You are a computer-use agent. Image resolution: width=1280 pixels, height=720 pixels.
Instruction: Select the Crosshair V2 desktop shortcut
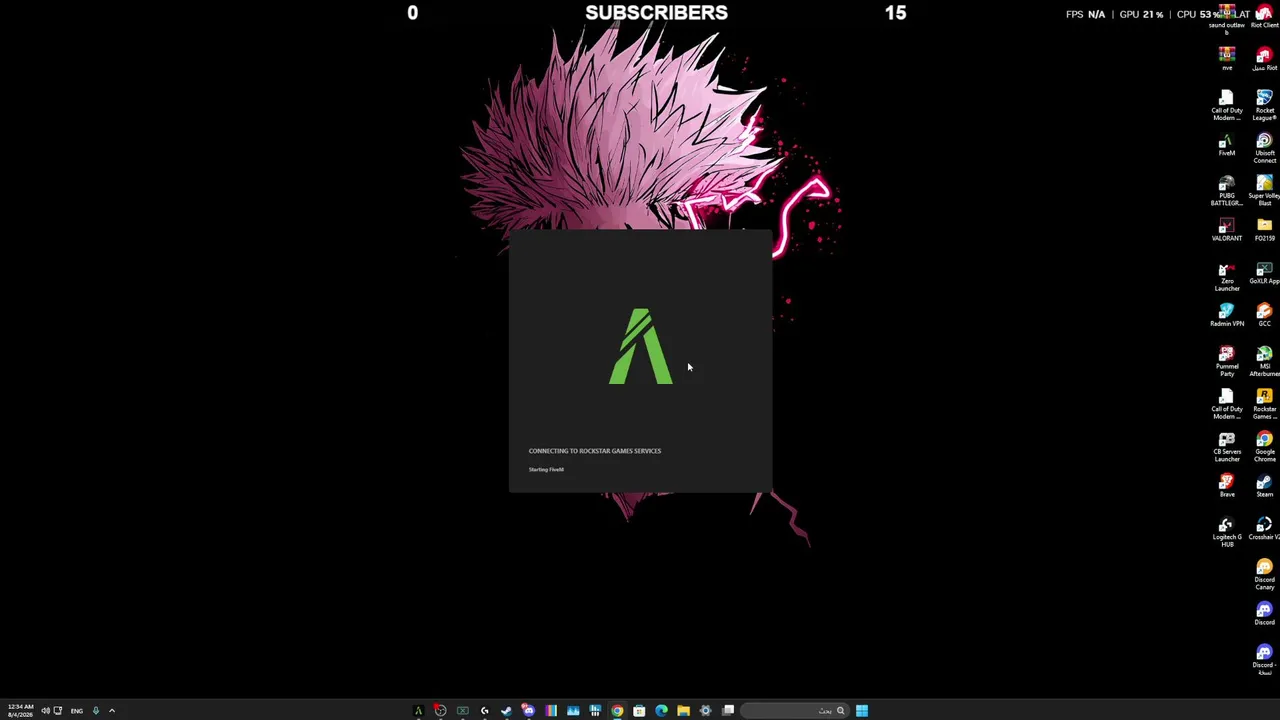click(x=1265, y=530)
